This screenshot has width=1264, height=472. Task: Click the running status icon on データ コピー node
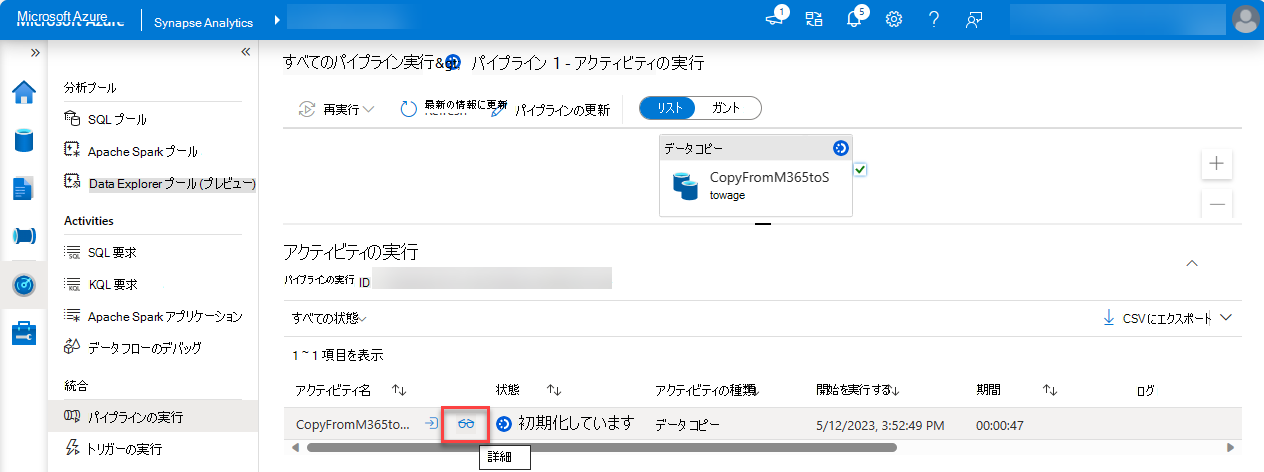point(840,148)
